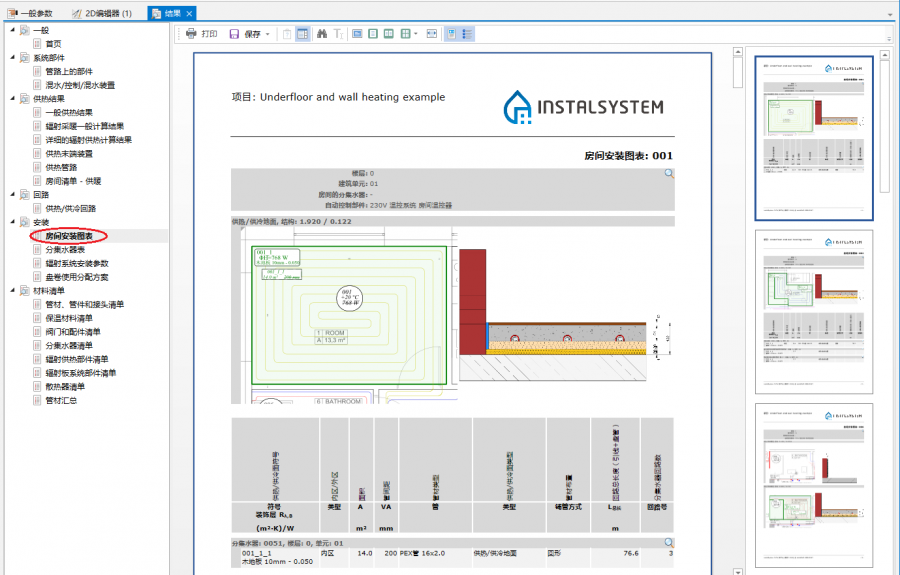Image resolution: width=900 pixels, height=575 pixels.
Task: Open the 管材汇总 report item
Action: click(x=61, y=400)
